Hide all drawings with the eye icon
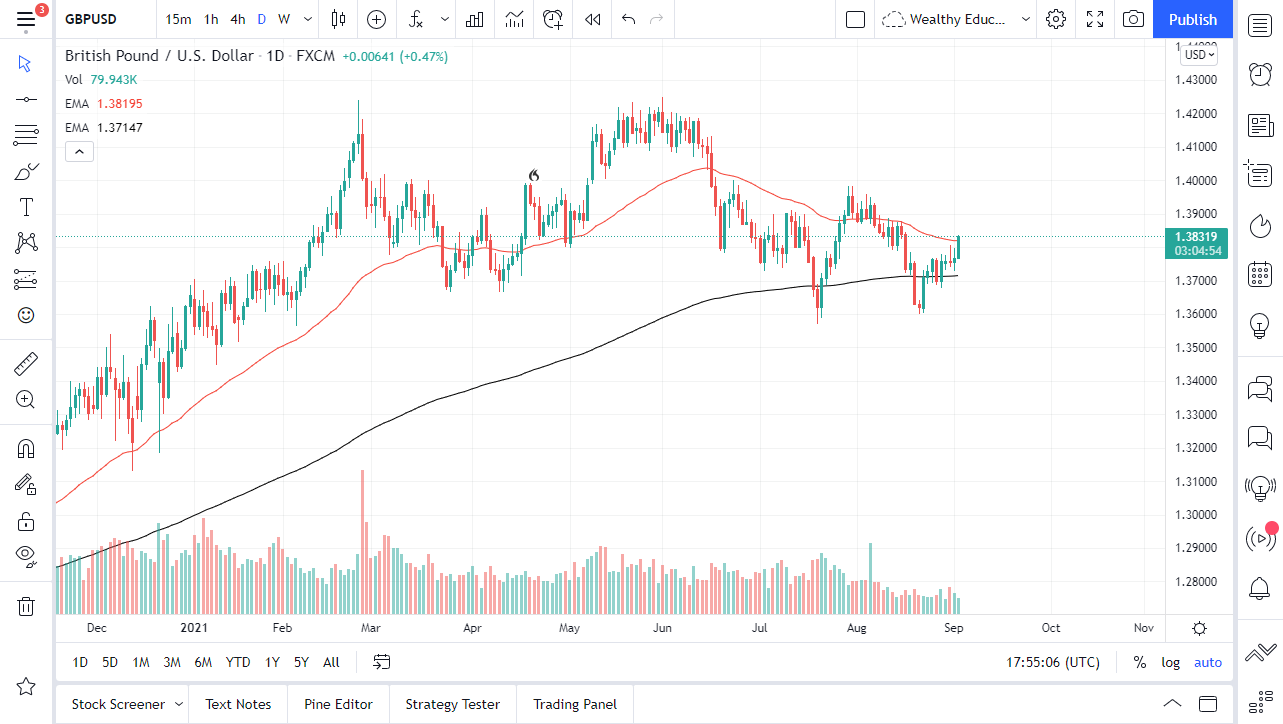Viewport: 1283px width, 724px height. tap(25, 556)
